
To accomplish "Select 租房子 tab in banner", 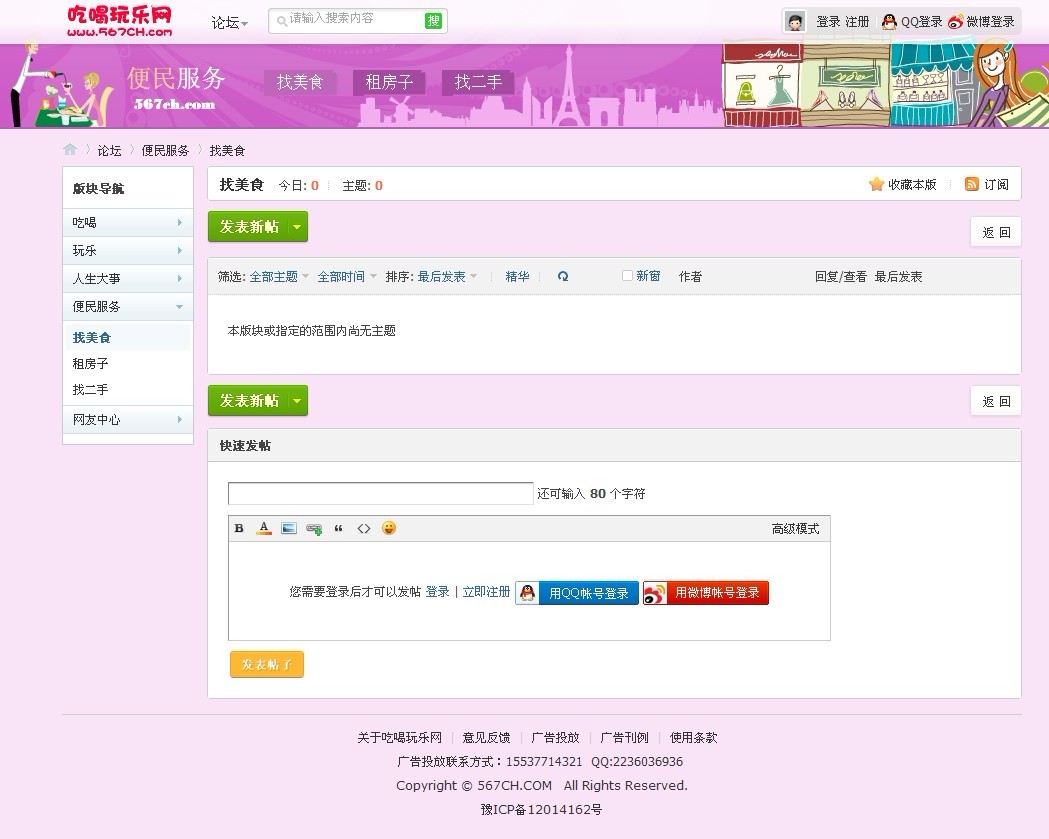I will pyautogui.click(x=389, y=82).
